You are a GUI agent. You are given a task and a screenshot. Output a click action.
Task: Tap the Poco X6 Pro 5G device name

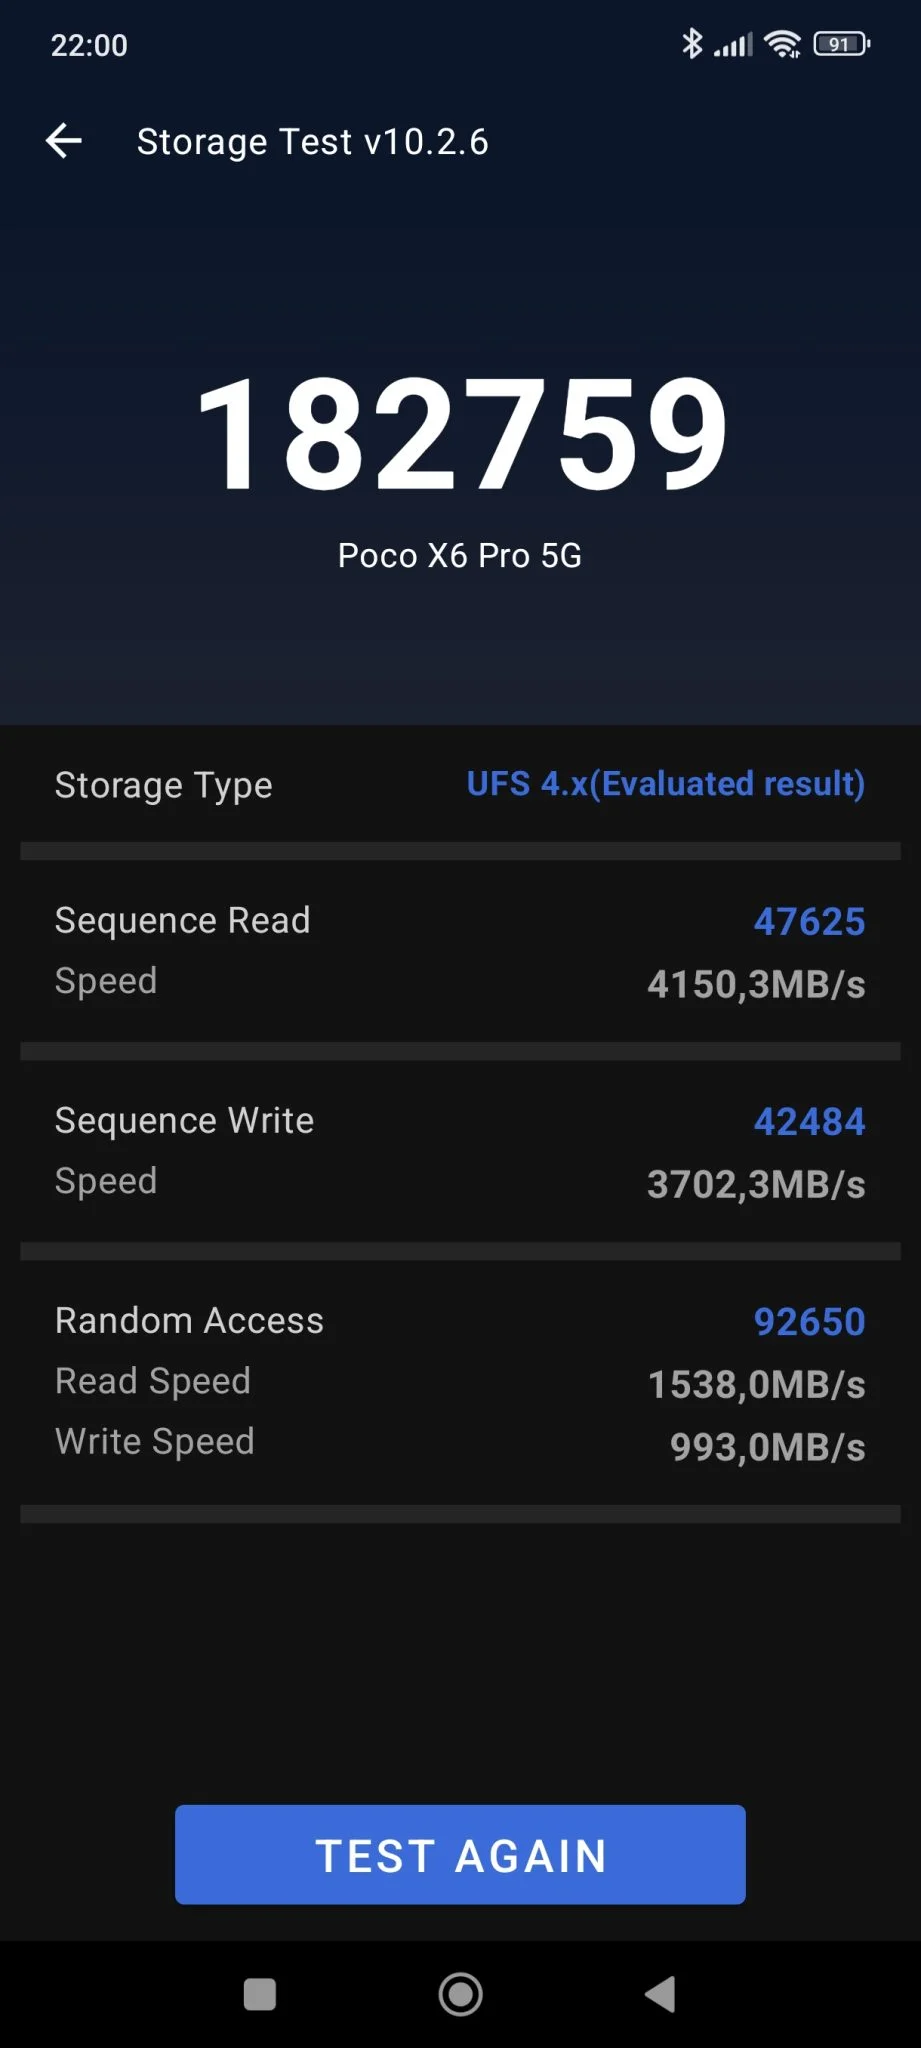coord(460,555)
